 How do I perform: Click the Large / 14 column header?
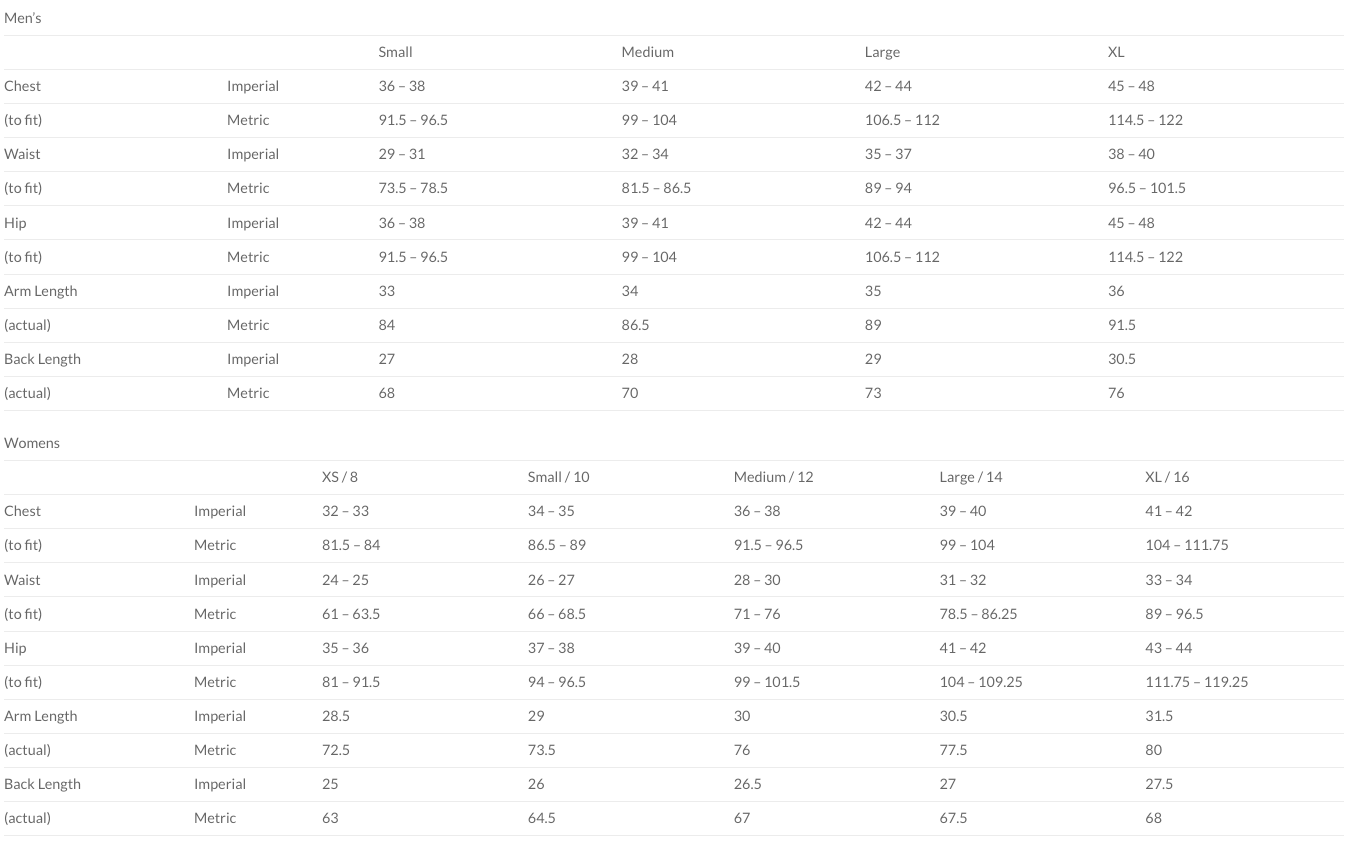[970, 477]
